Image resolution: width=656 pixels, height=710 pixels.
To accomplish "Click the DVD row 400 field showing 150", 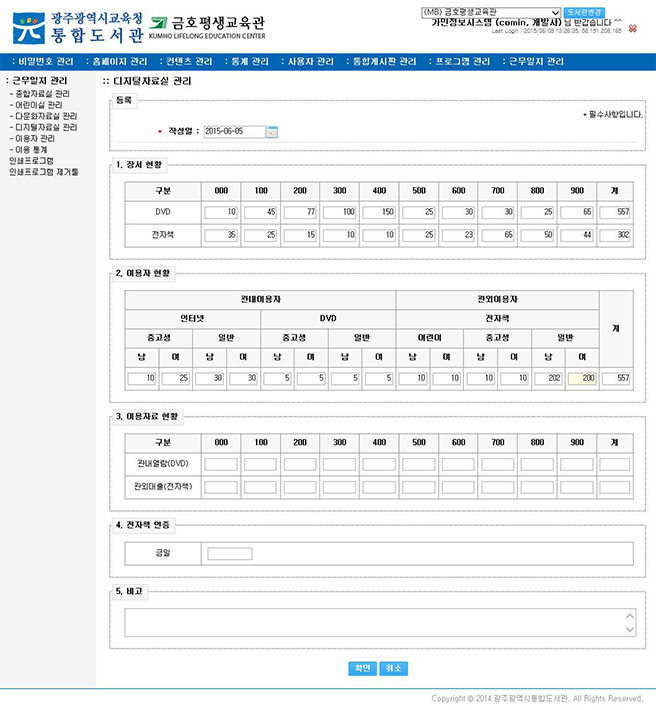I will [x=379, y=212].
